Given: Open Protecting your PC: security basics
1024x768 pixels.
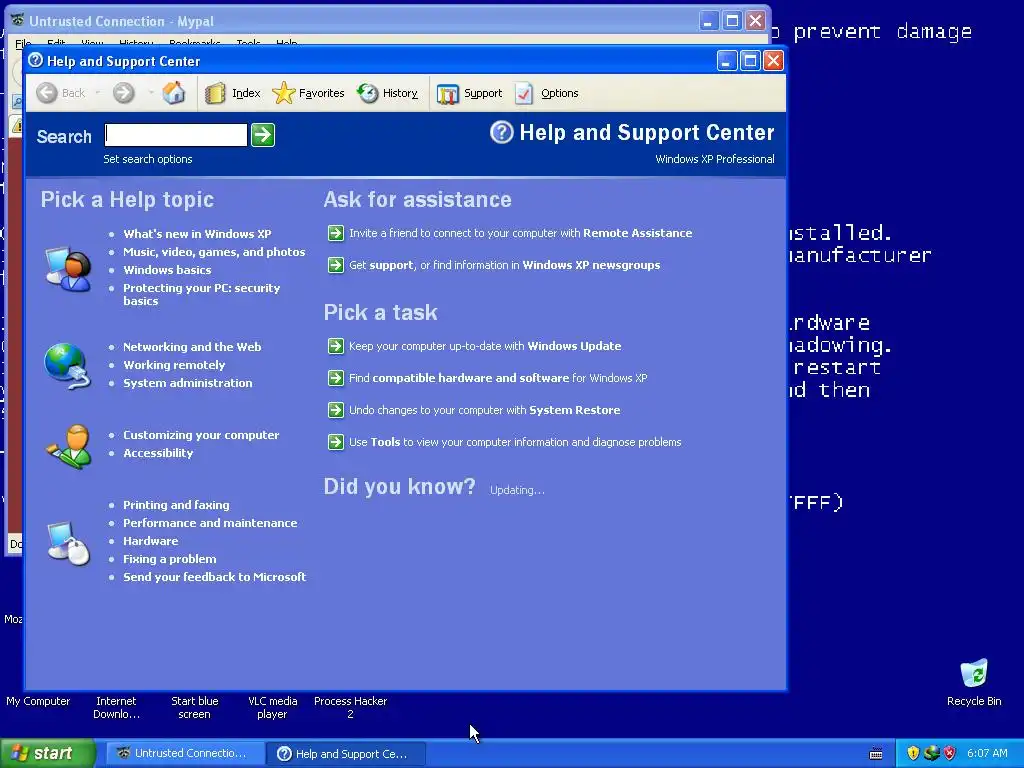Looking at the screenshot, I should [202, 295].
